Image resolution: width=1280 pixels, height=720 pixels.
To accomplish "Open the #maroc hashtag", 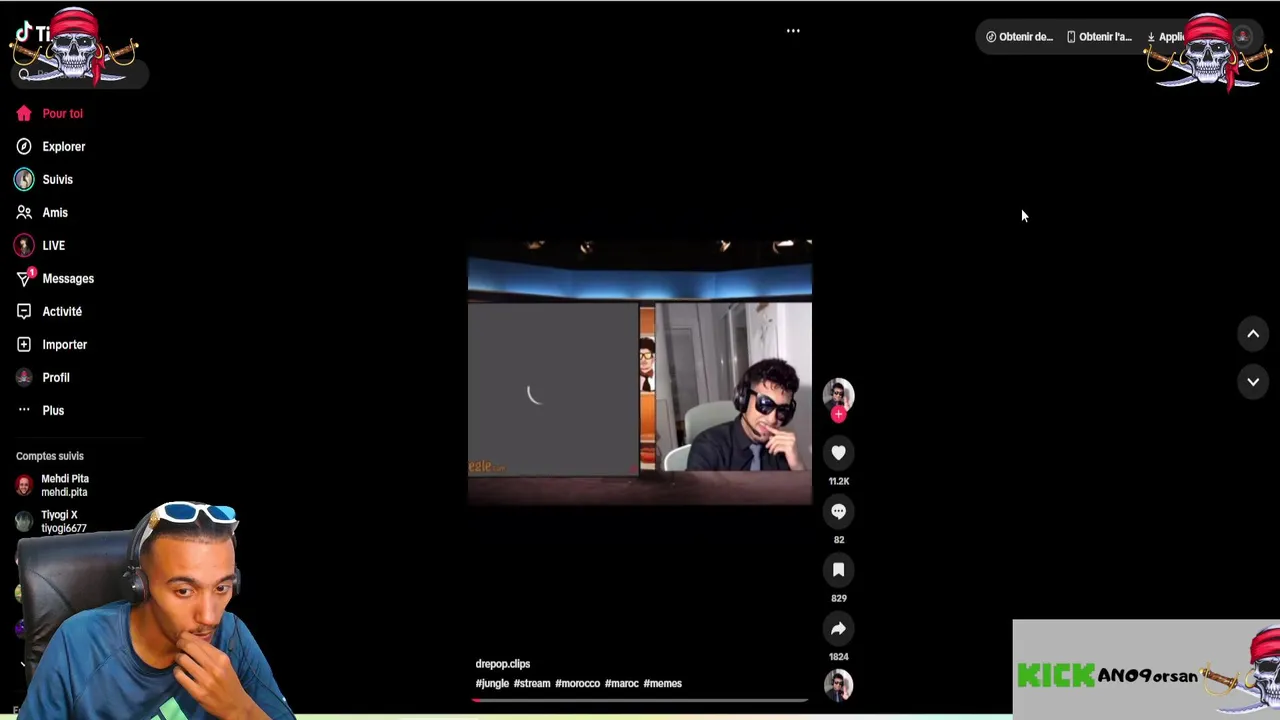I will (622, 683).
